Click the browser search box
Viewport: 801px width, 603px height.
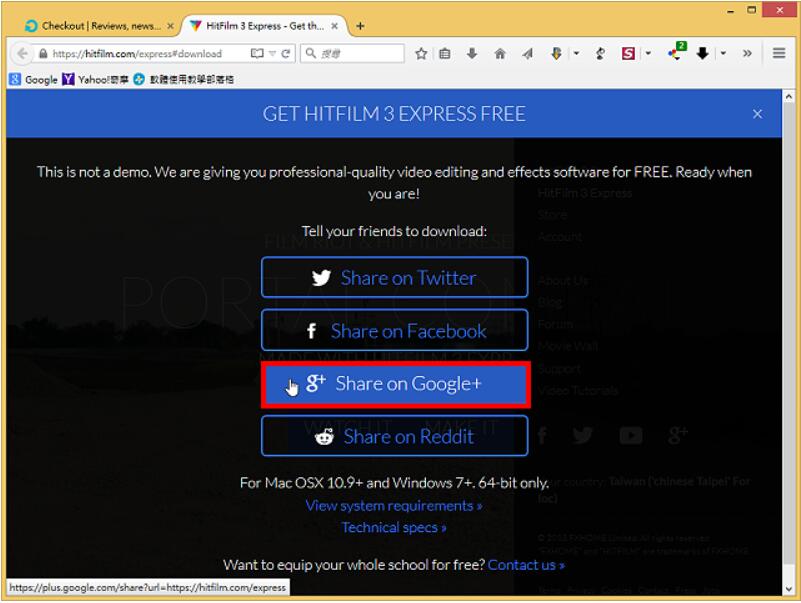(x=352, y=53)
